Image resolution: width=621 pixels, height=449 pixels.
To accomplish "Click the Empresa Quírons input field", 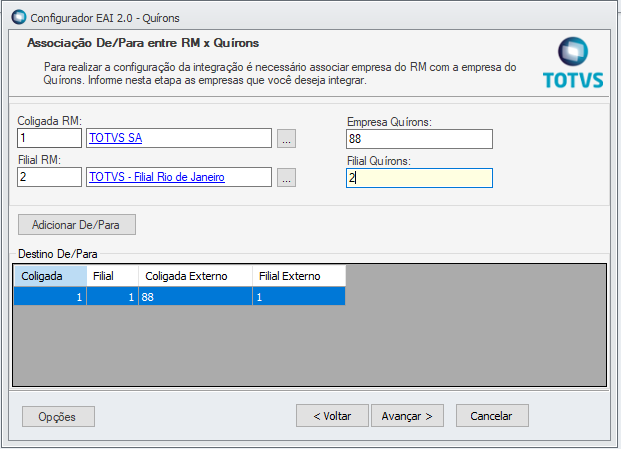I will pyautogui.click(x=419, y=139).
